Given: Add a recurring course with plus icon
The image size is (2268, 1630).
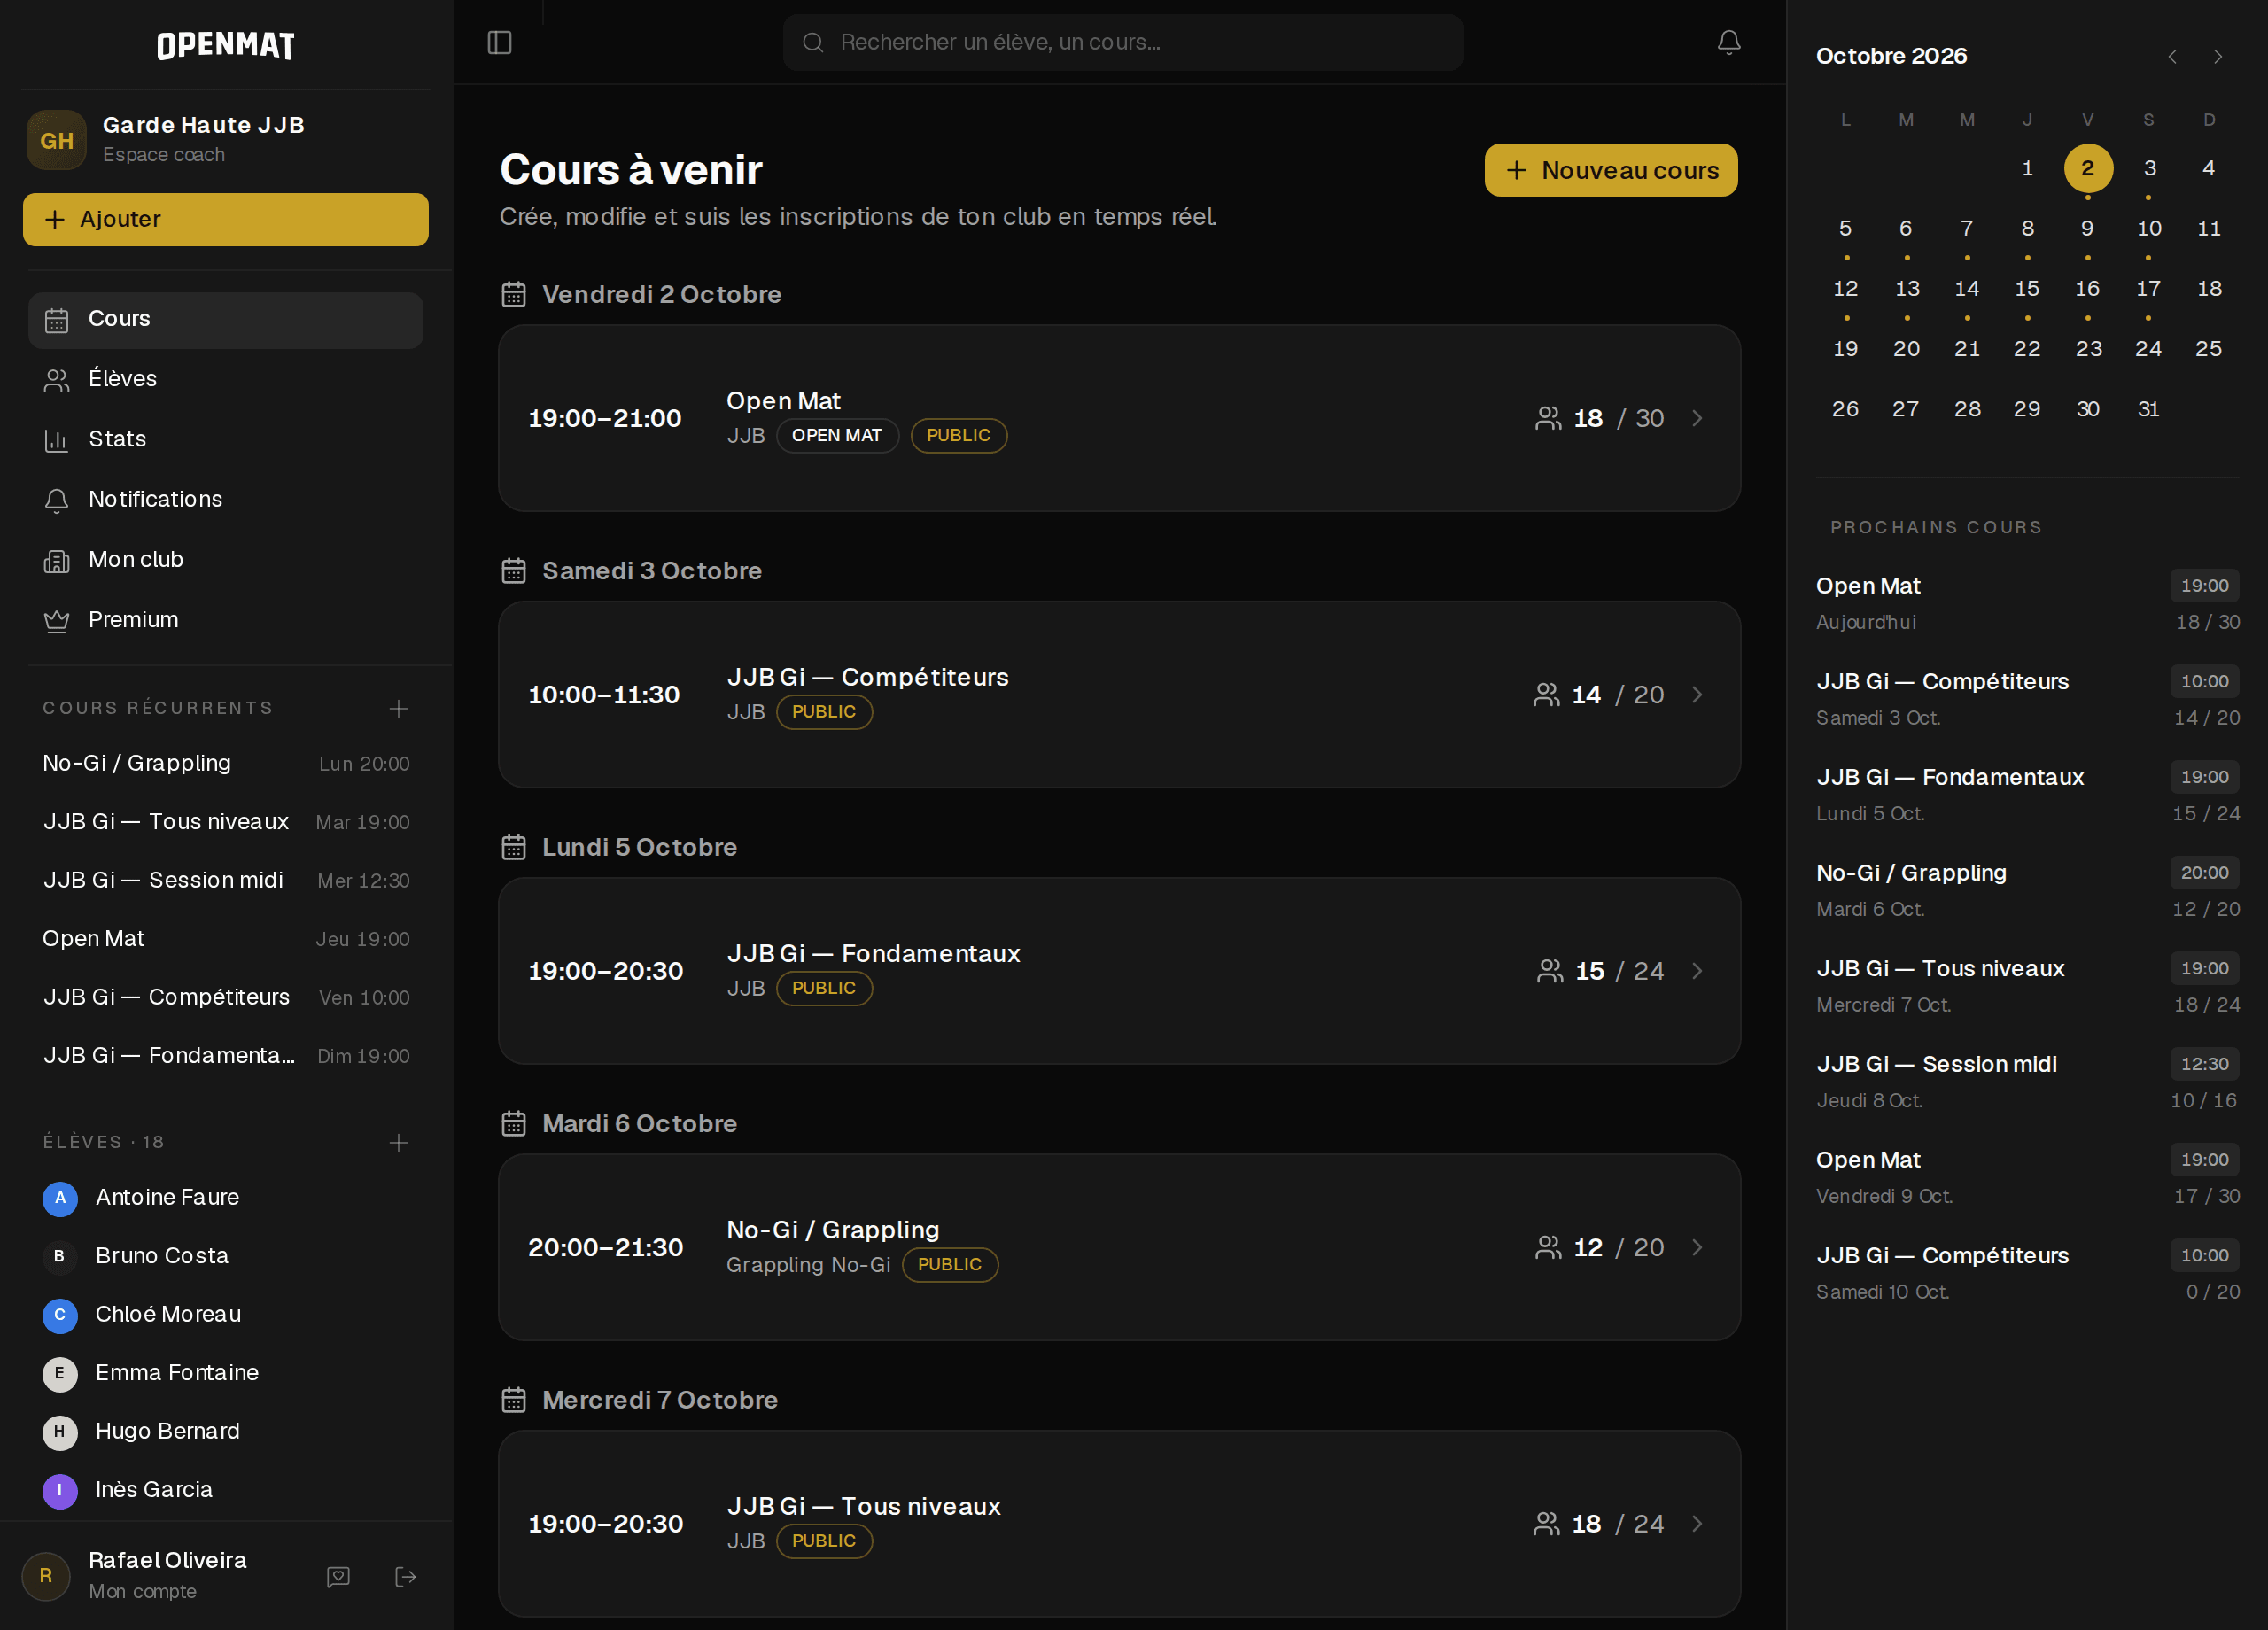Looking at the screenshot, I should [x=398, y=709].
